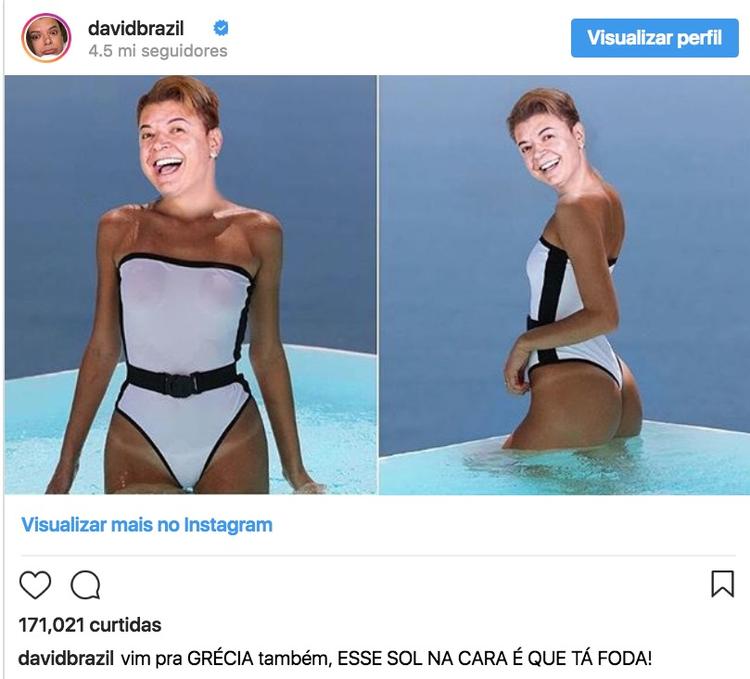The image size is (750, 679).
Task: Save the post with the bookmark icon
Action: pyautogui.click(x=722, y=583)
